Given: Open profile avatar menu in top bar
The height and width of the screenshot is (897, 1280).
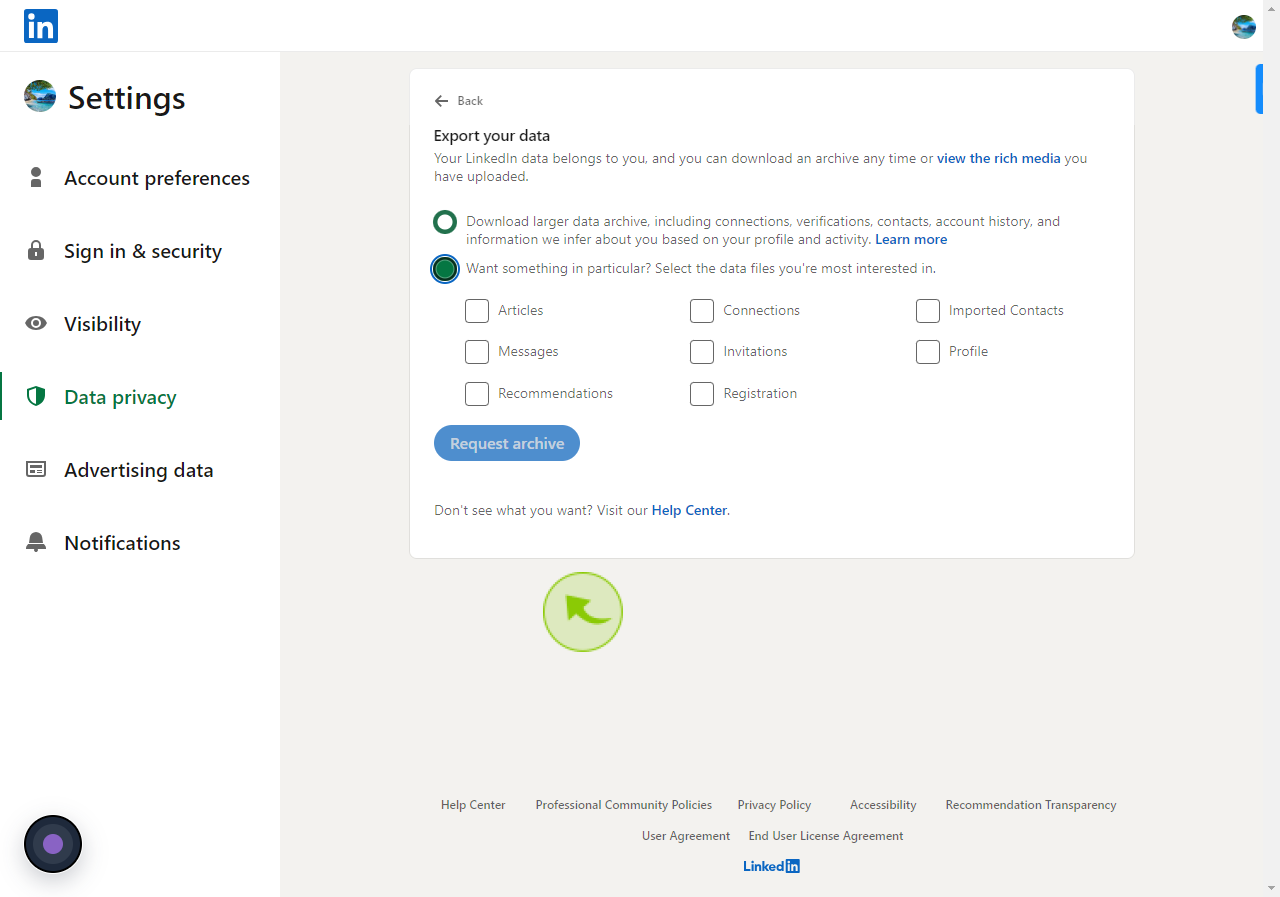Looking at the screenshot, I should tap(1243, 27).
